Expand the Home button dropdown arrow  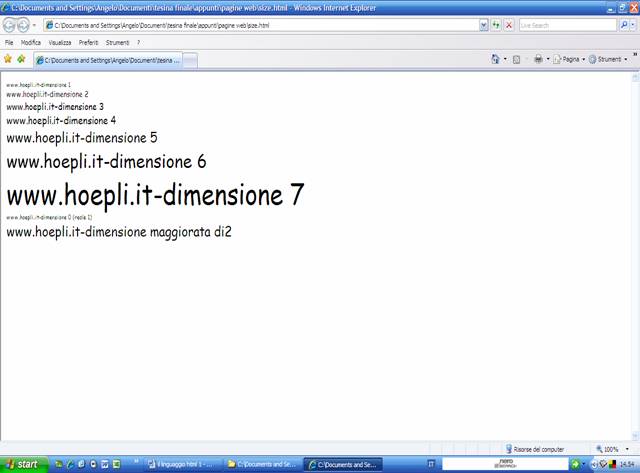[x=505, y=59]
